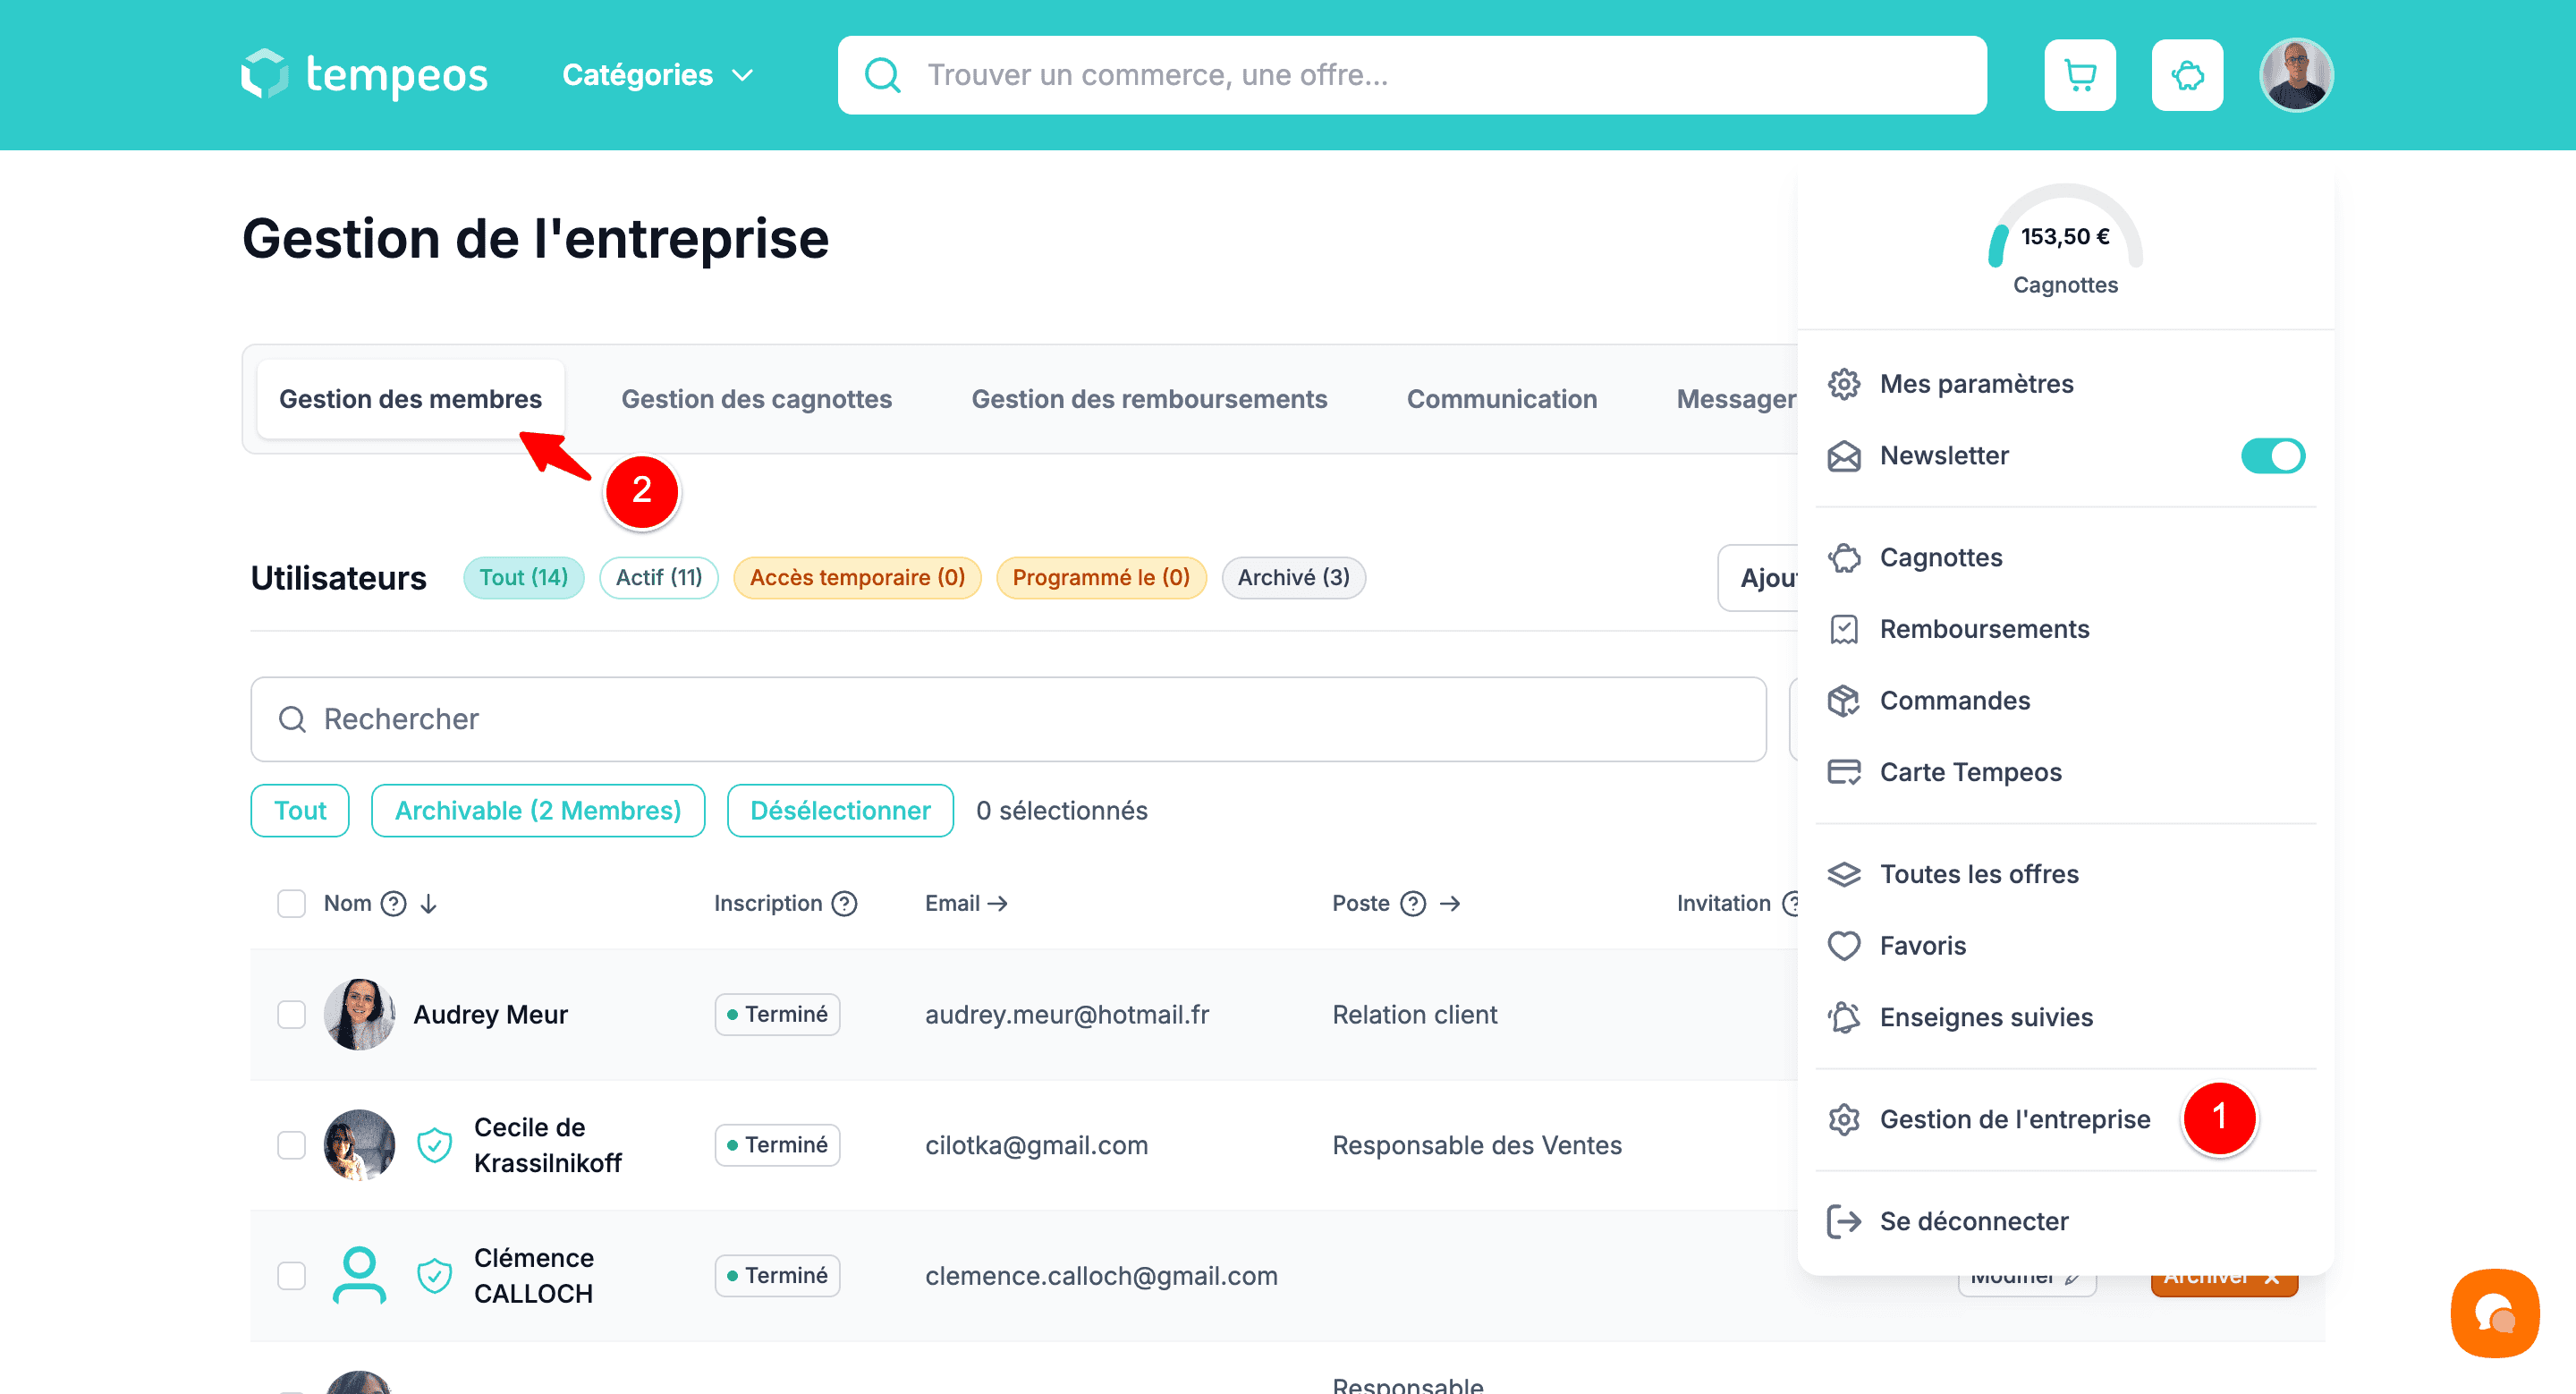Expand the Catégories dropdown
Screen dimensions: 2576x1394
click(x=657, y=75)
